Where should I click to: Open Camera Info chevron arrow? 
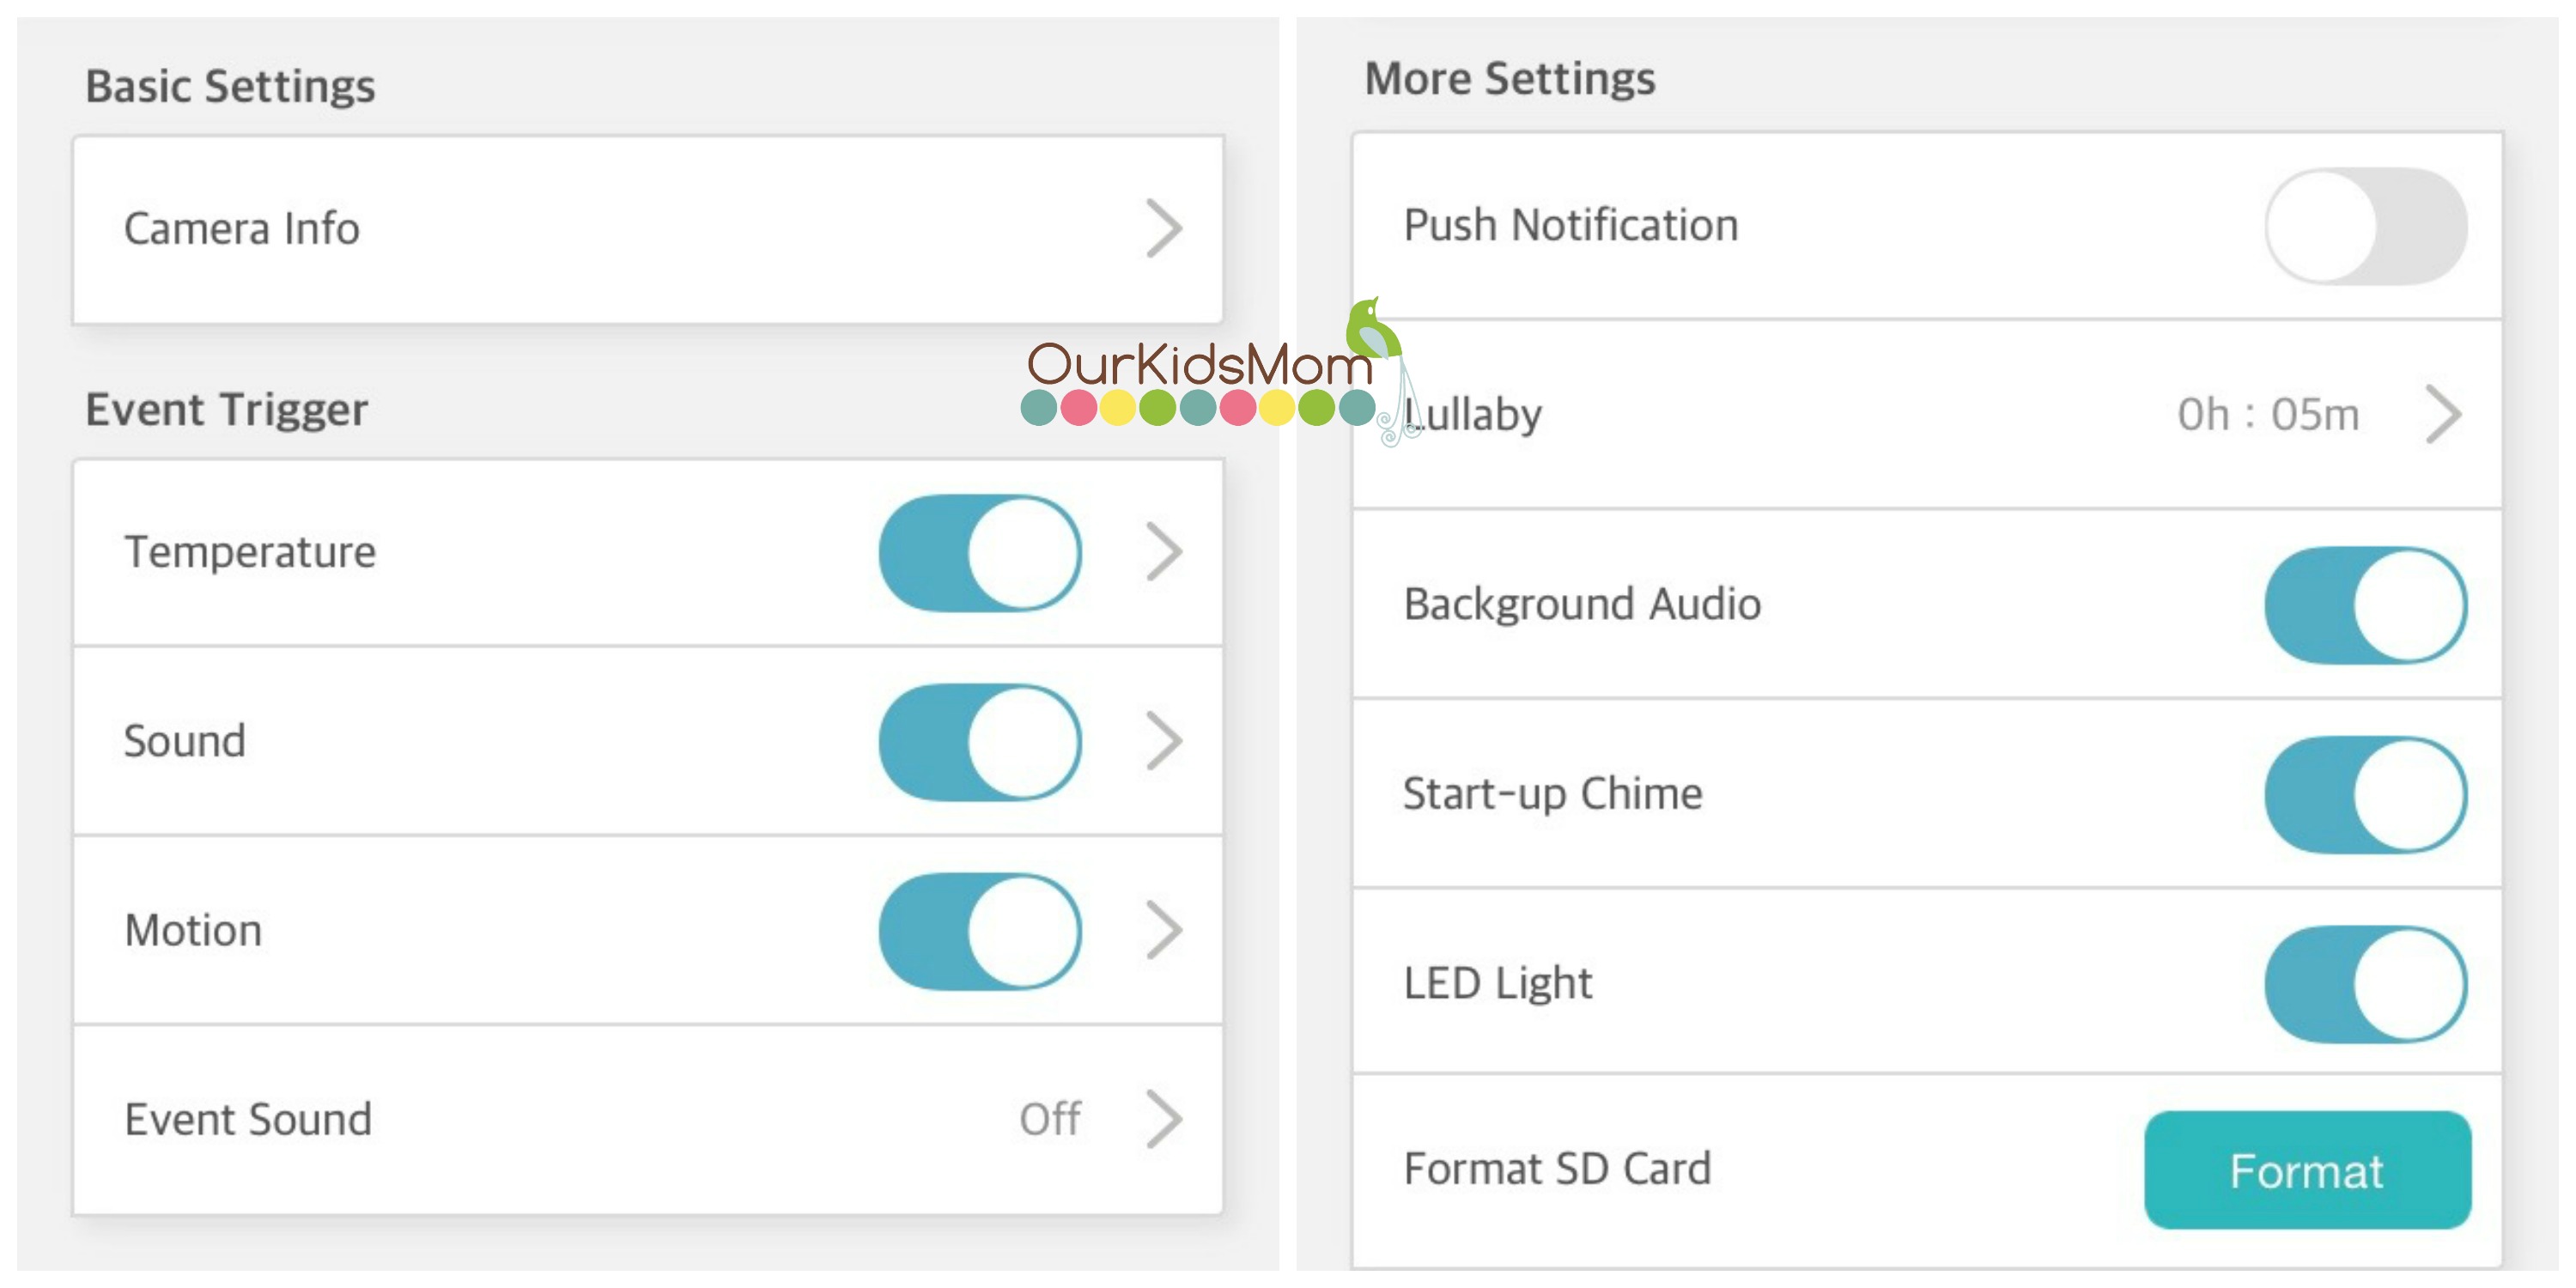1164,229
